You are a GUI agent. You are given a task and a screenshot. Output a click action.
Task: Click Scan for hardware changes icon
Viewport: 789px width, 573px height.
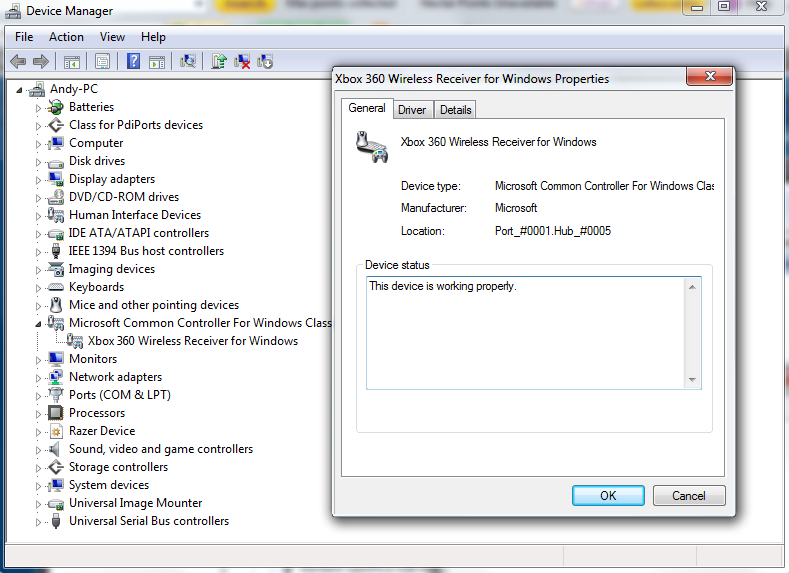(x=188, y=61)
